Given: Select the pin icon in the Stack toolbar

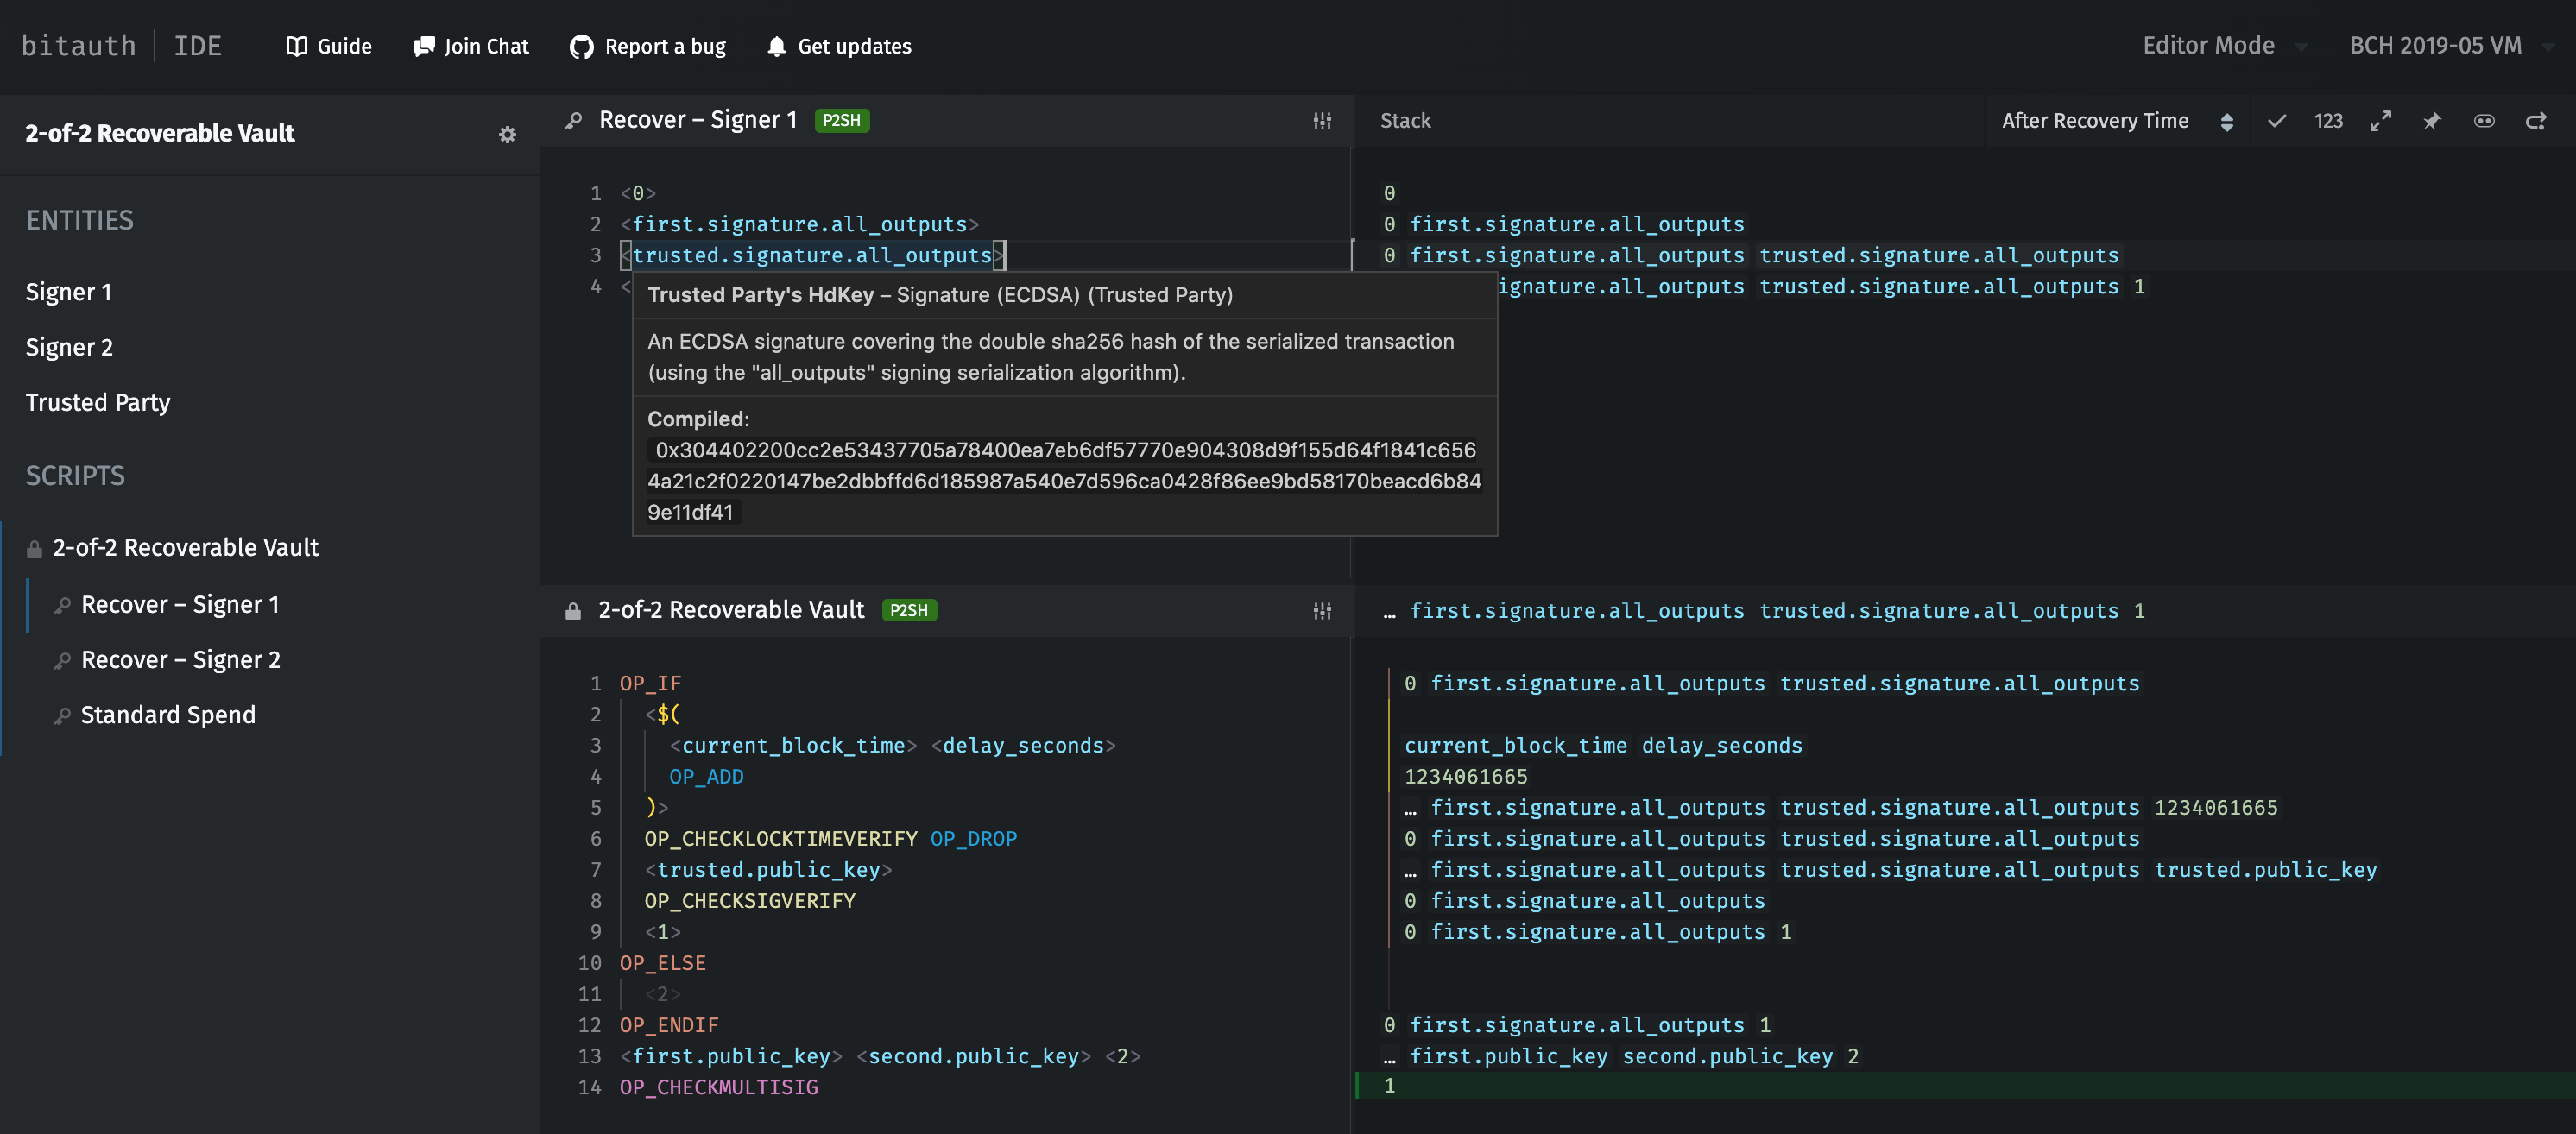Looking at the screenshot, I should (2431, 120).
